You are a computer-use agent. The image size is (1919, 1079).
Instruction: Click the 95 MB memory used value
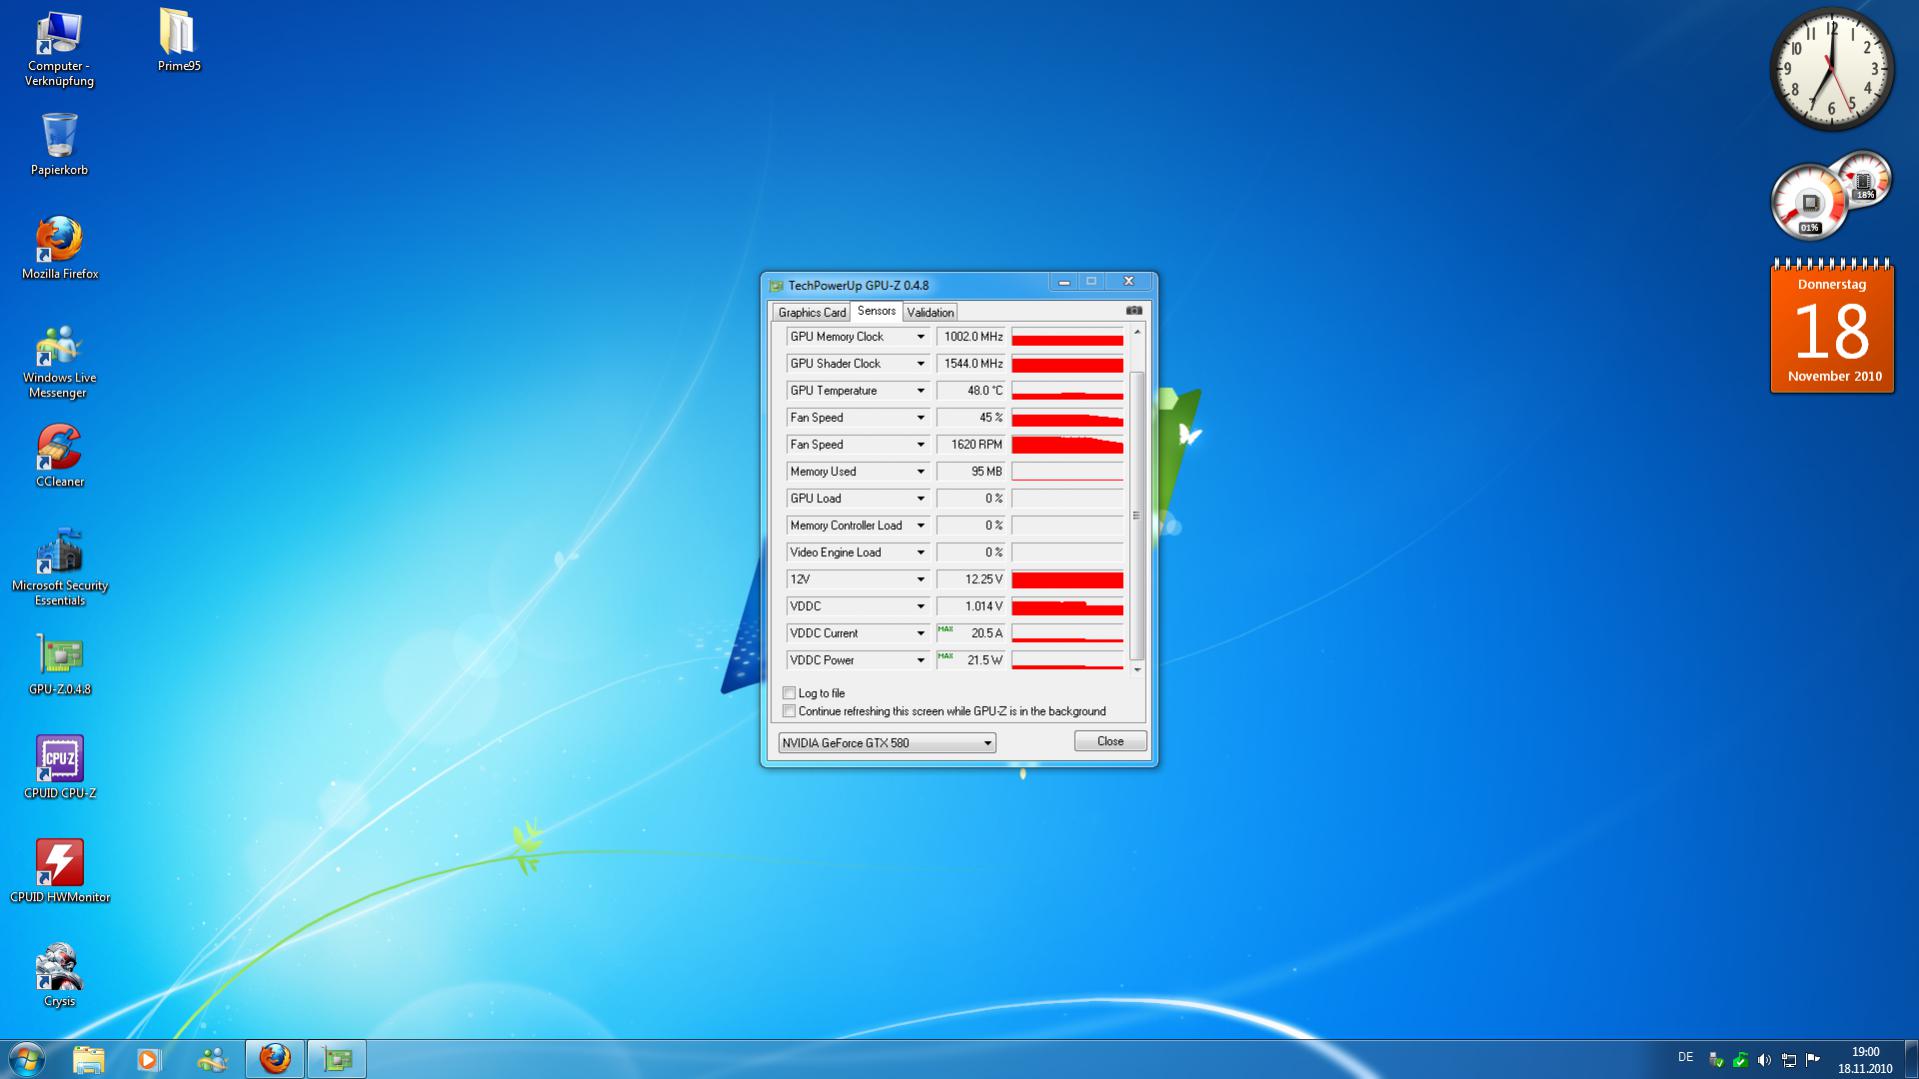pos(971,472)
